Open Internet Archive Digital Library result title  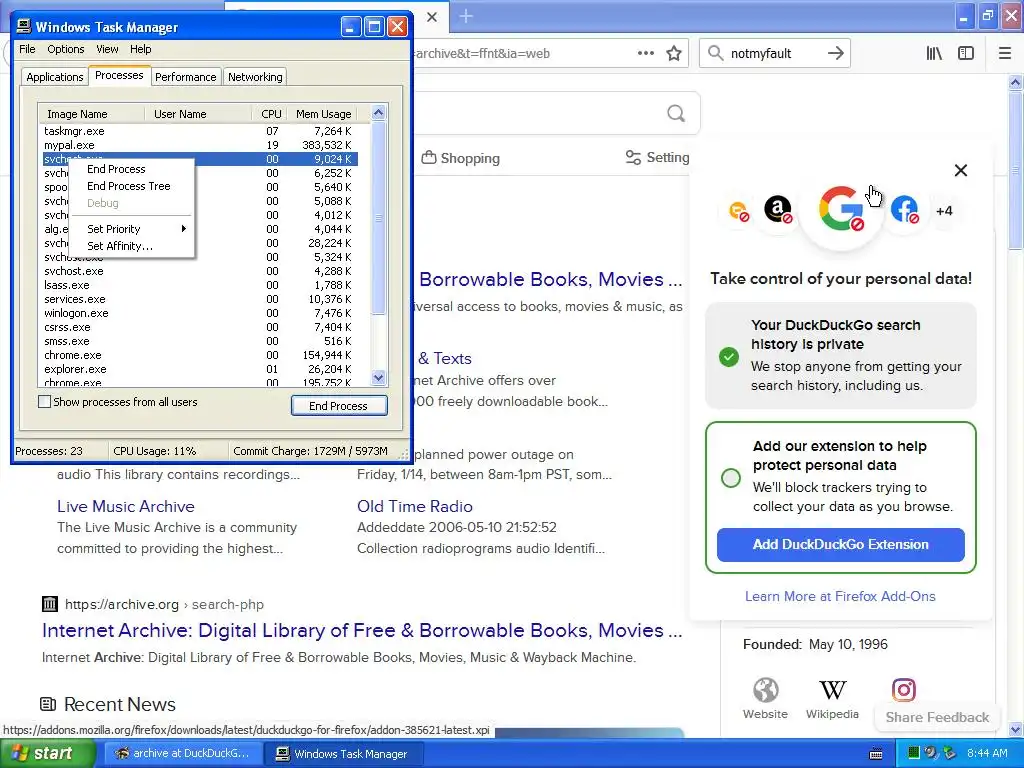pyautogui.click(x=362, y=630)
